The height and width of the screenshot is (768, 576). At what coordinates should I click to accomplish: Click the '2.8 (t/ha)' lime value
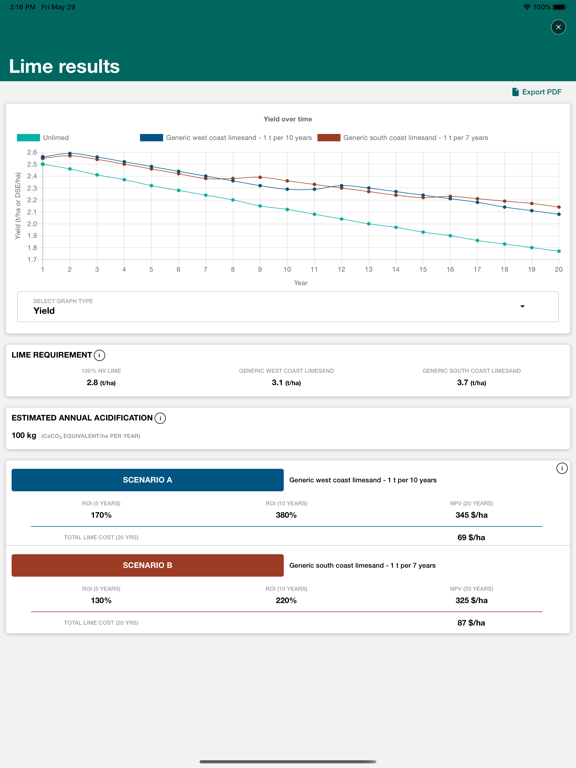pos(101,383)
